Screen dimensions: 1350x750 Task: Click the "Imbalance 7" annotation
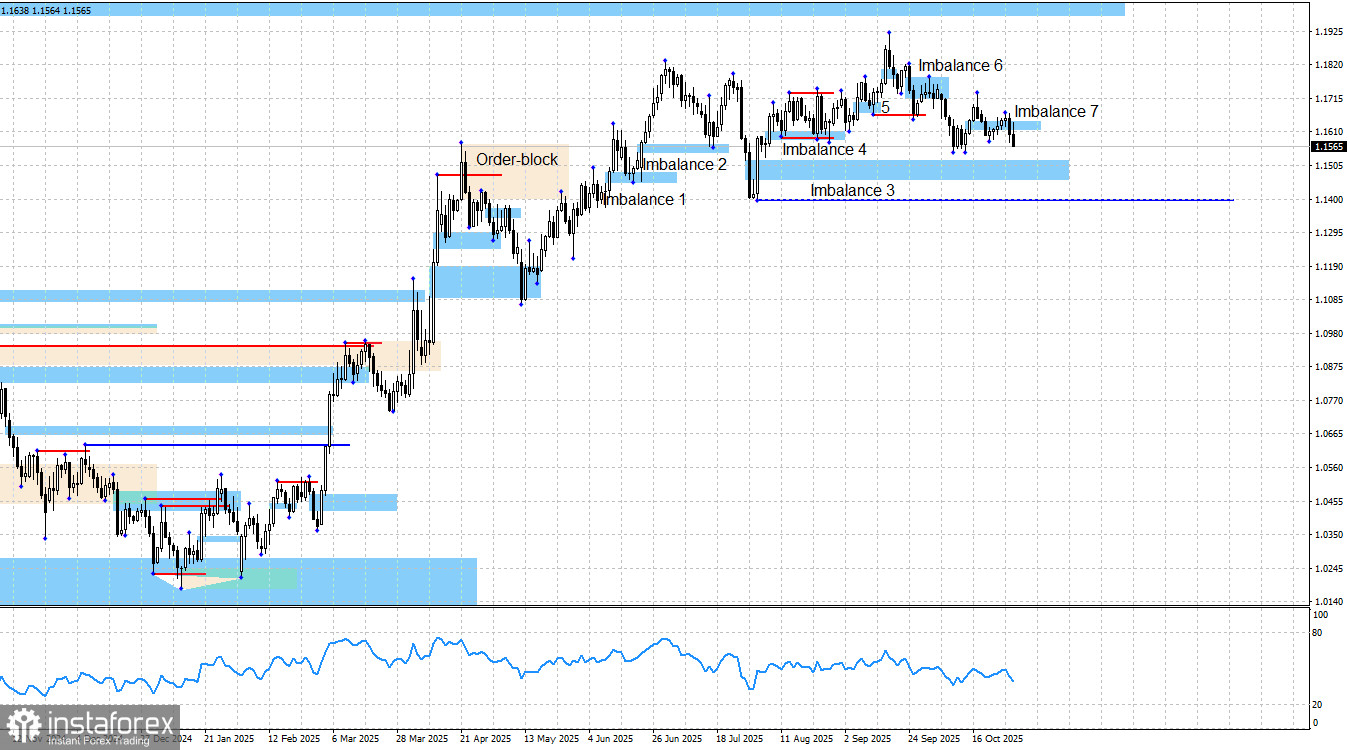coord(1056,112)
